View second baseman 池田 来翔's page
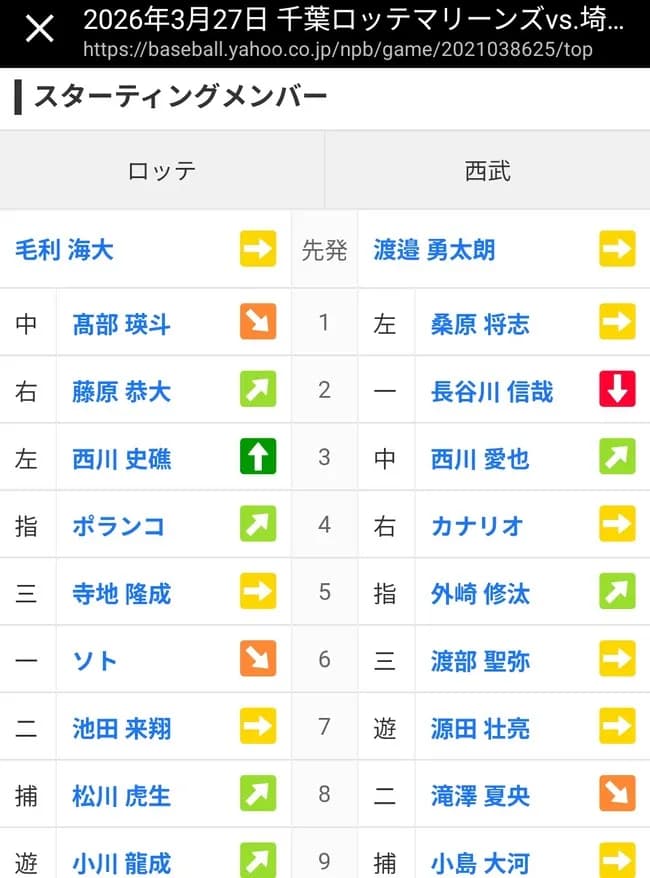Image resolution: width=650 pixels, height=878 pixels. click(x=120, y=728)
